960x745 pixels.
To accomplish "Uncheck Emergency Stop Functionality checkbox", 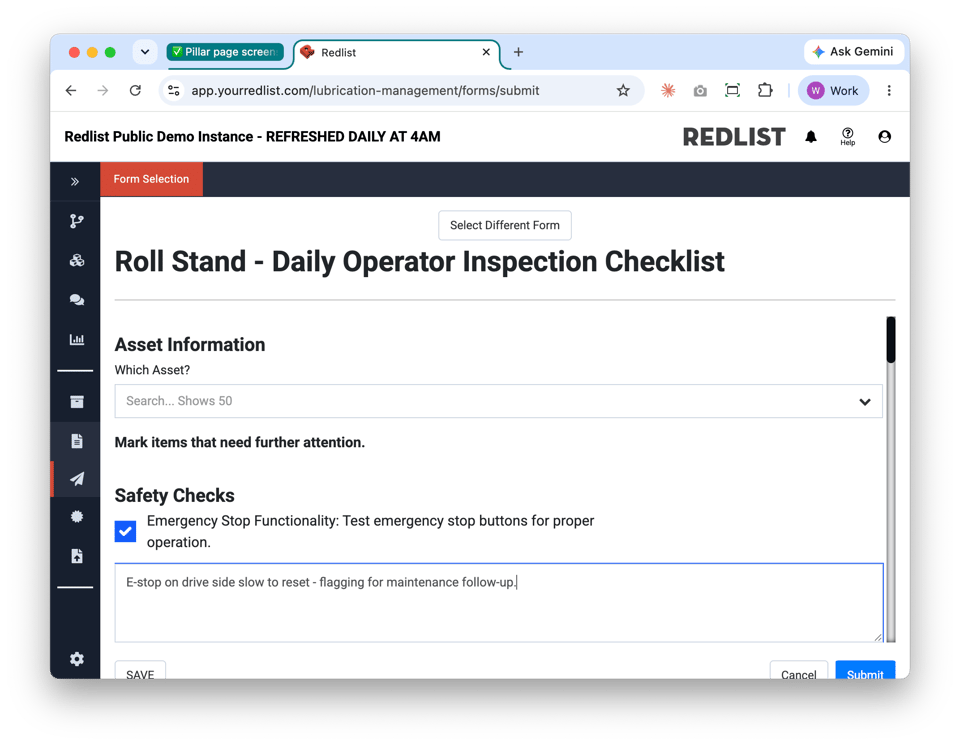I will tap(126, 531).
